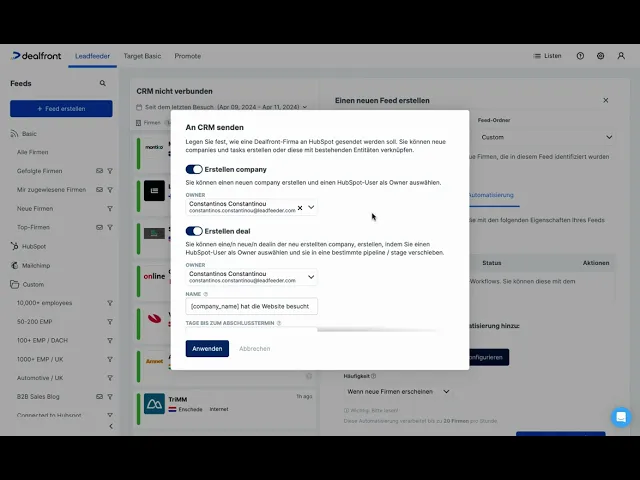Click the mail icon for Gefolgte Firmen

99,171
